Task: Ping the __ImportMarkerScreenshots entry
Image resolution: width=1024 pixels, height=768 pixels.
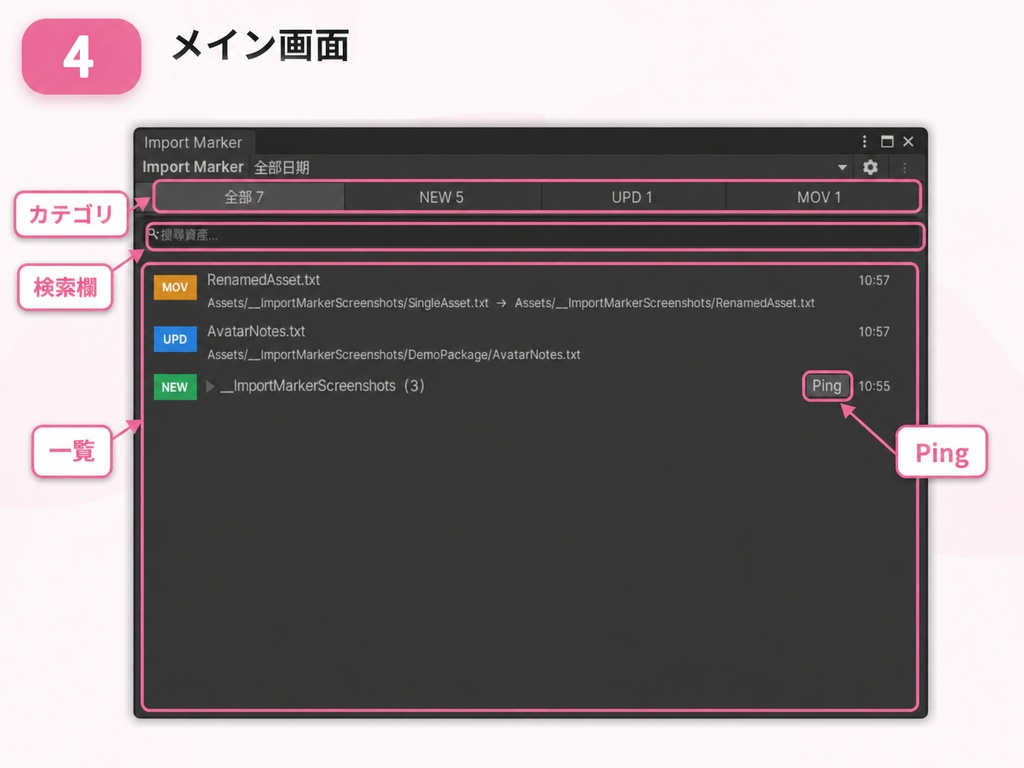Action: (827, 386)
